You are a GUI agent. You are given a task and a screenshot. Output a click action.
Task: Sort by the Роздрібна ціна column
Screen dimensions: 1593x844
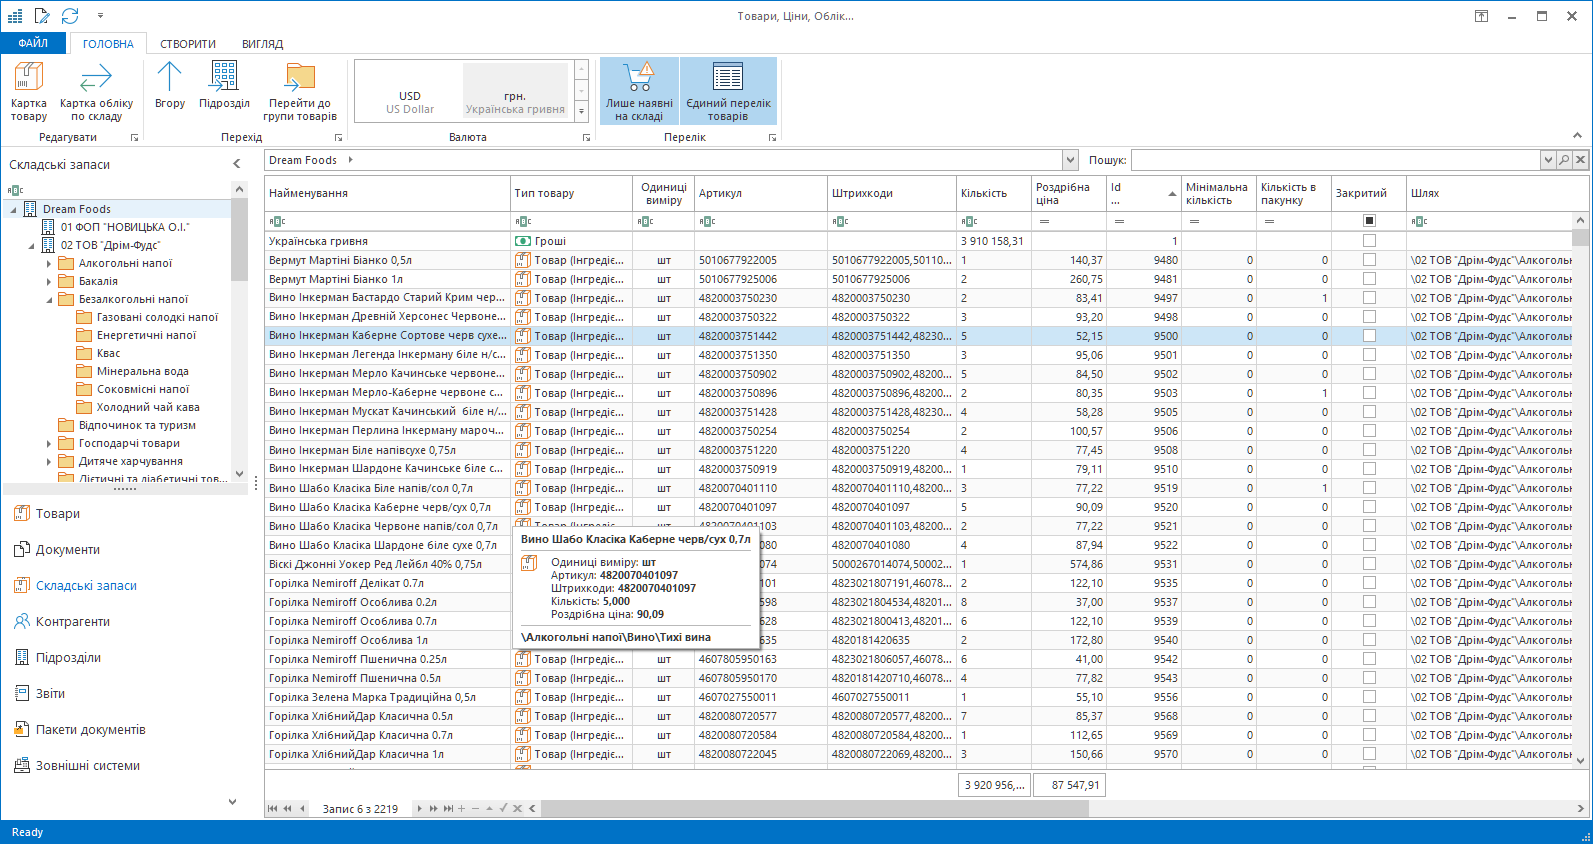pyautogui.click(x=1068, y=193)
